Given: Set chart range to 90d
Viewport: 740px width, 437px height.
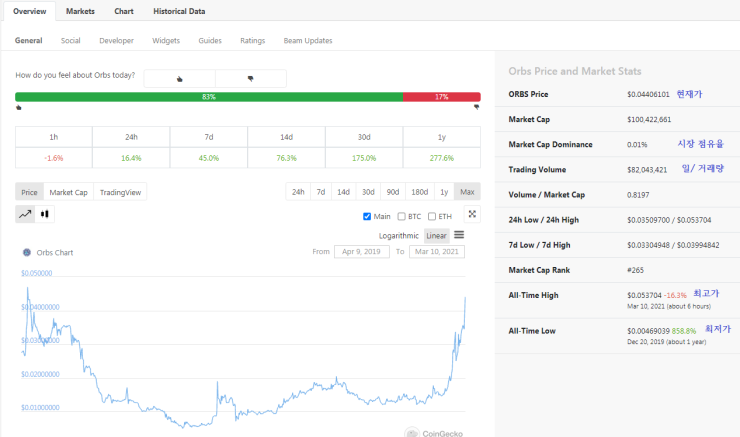Looking at the screenshot, I should click(393, 192).
